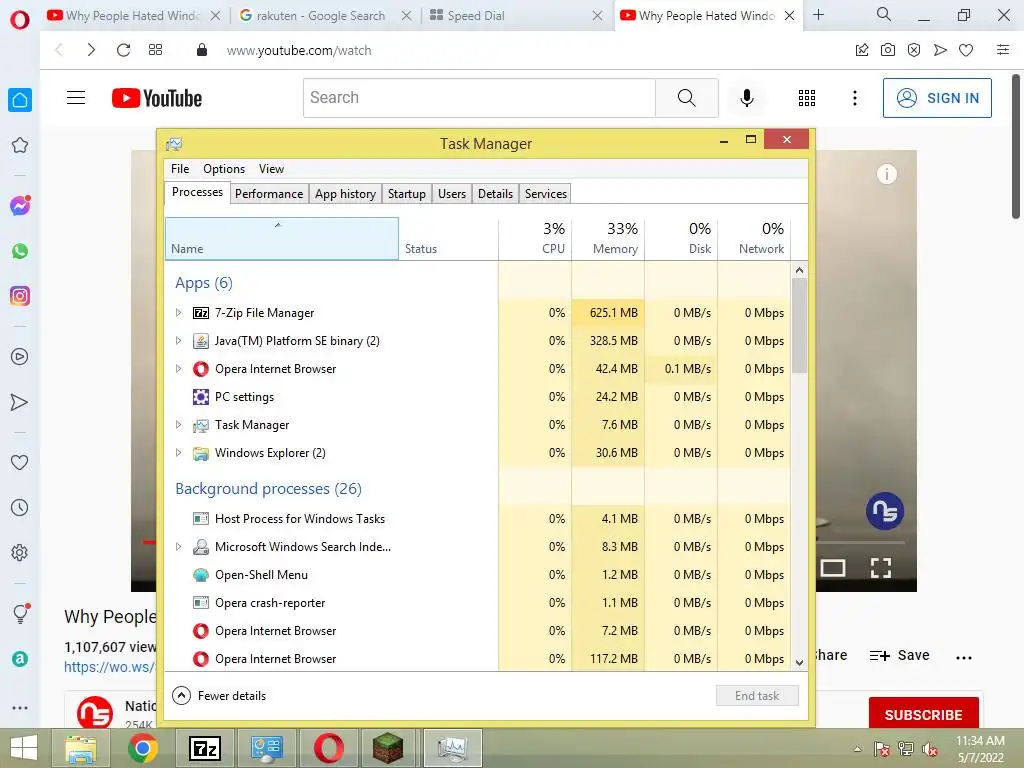The height and width of the screenshot is (768, 1024).
Task: Click the lightbulb tips icon in sidebar
Action: coord(21,613)
